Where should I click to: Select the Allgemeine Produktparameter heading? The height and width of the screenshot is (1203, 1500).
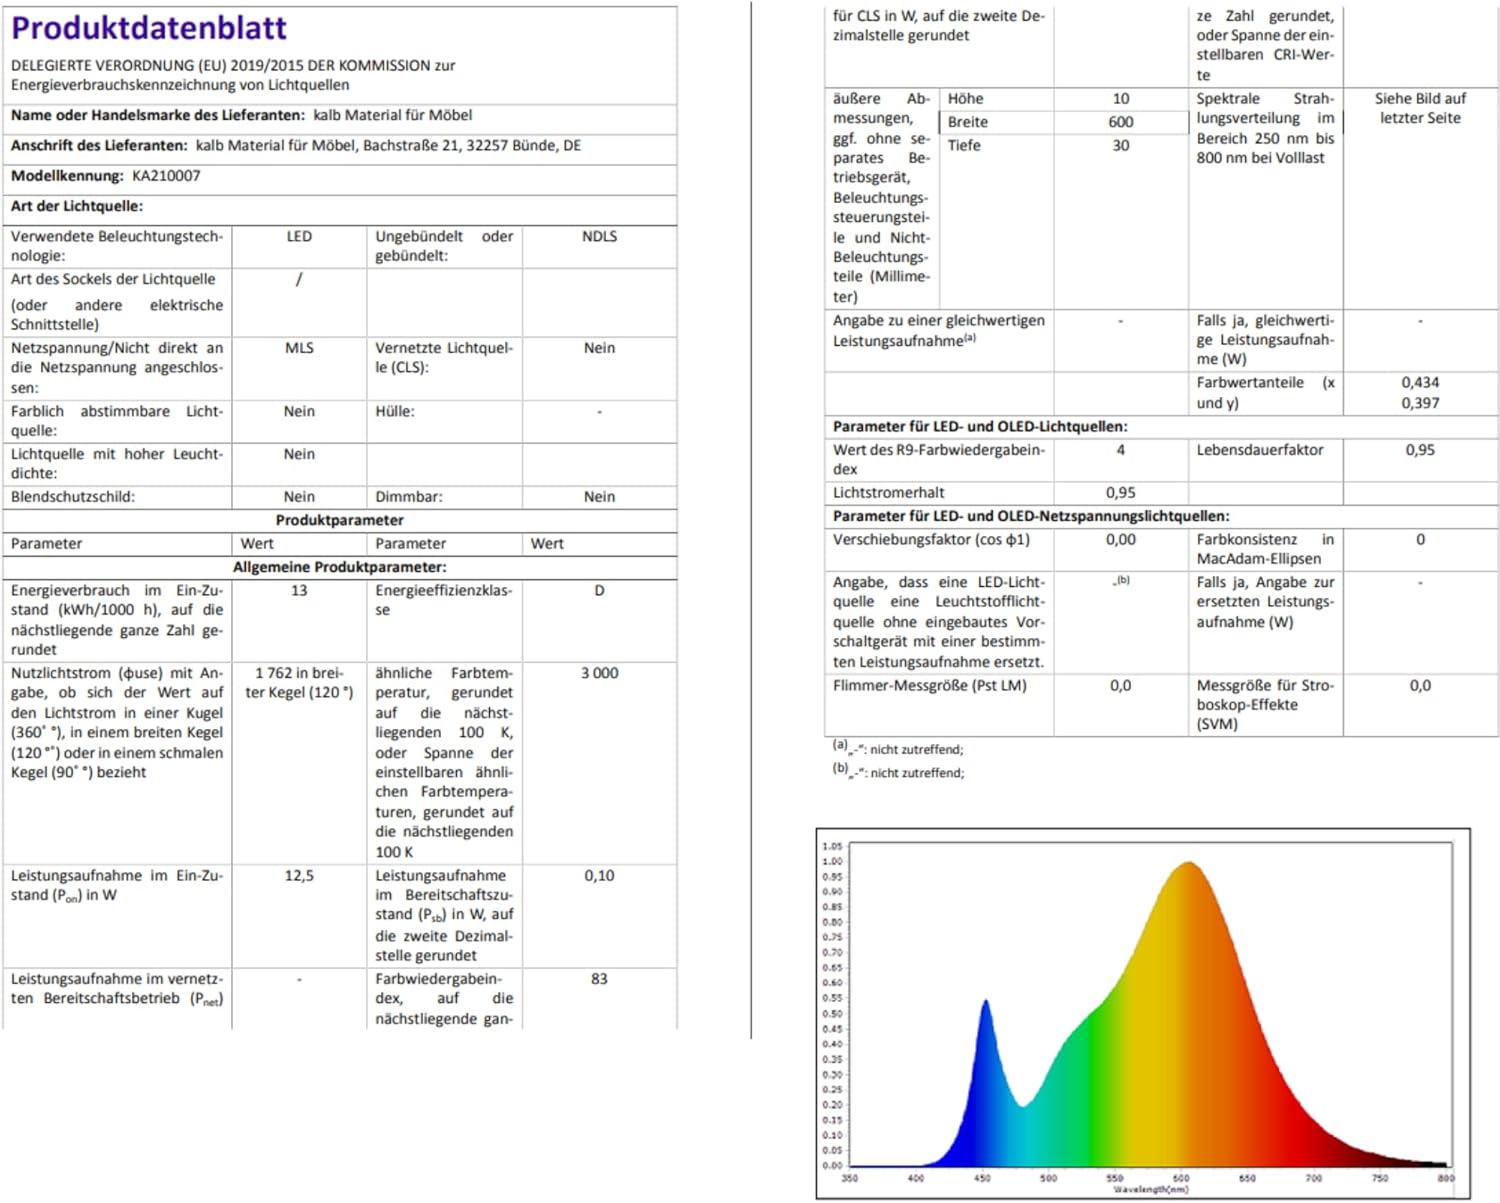339,567
